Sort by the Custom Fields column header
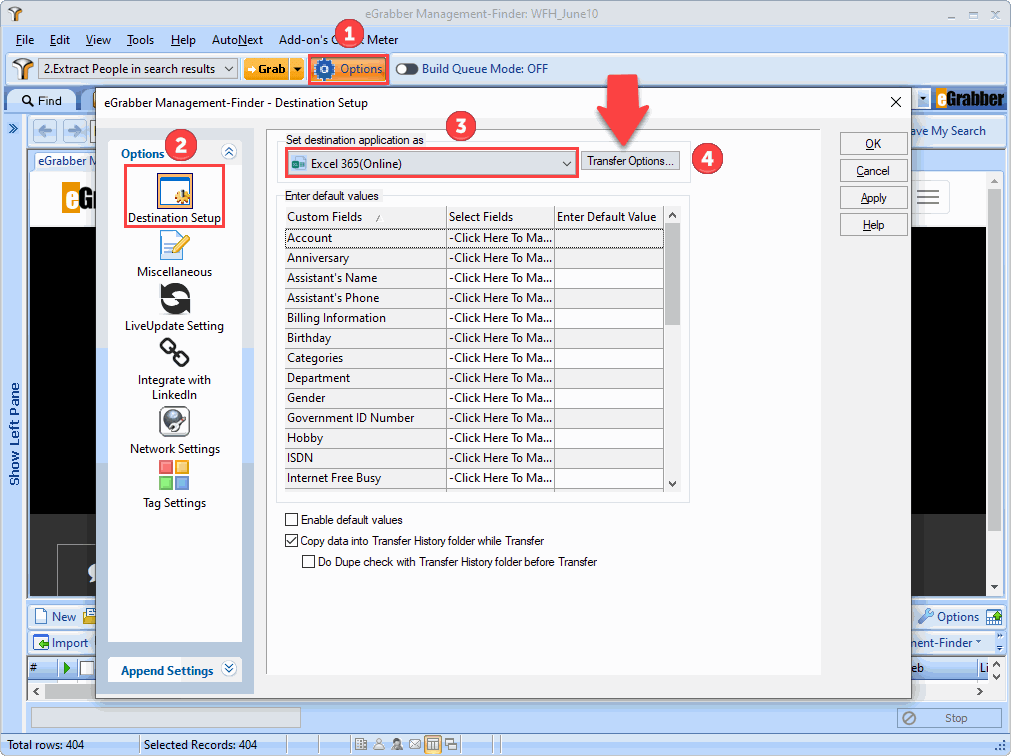This screenshot has width=1011, height=756. [x=366, y=217]
